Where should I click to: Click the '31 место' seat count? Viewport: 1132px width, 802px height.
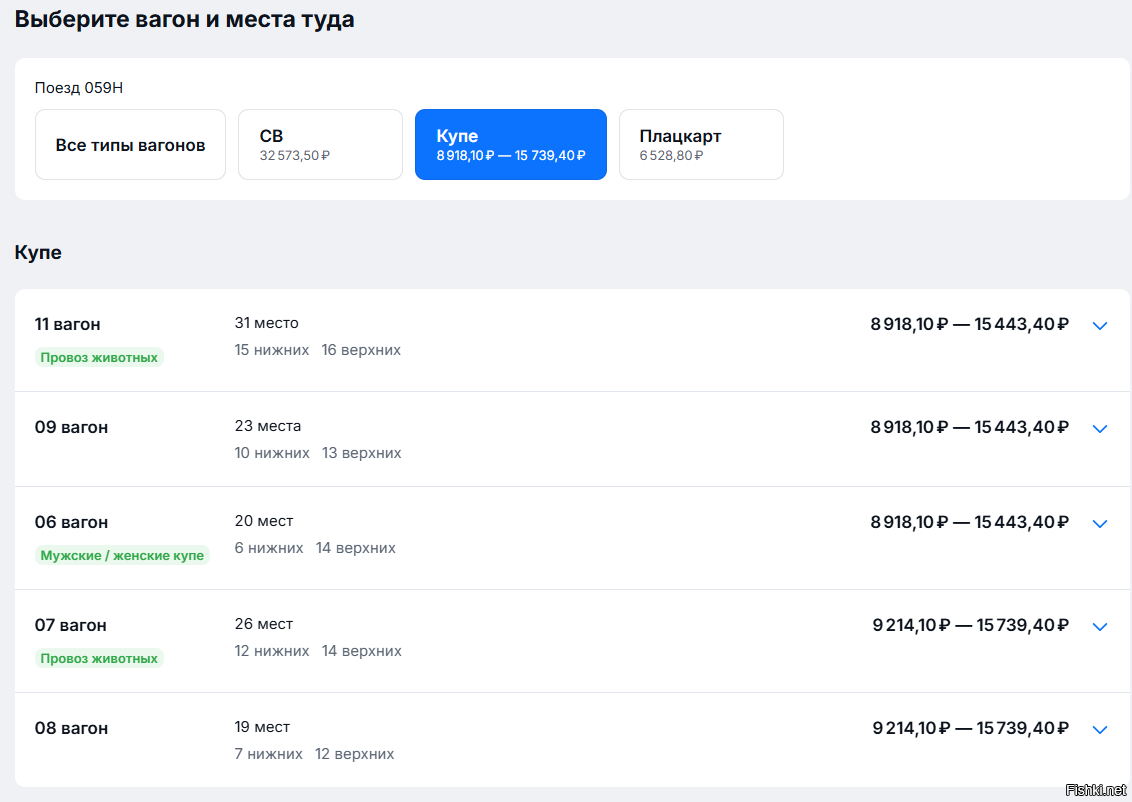pos(266,323)
